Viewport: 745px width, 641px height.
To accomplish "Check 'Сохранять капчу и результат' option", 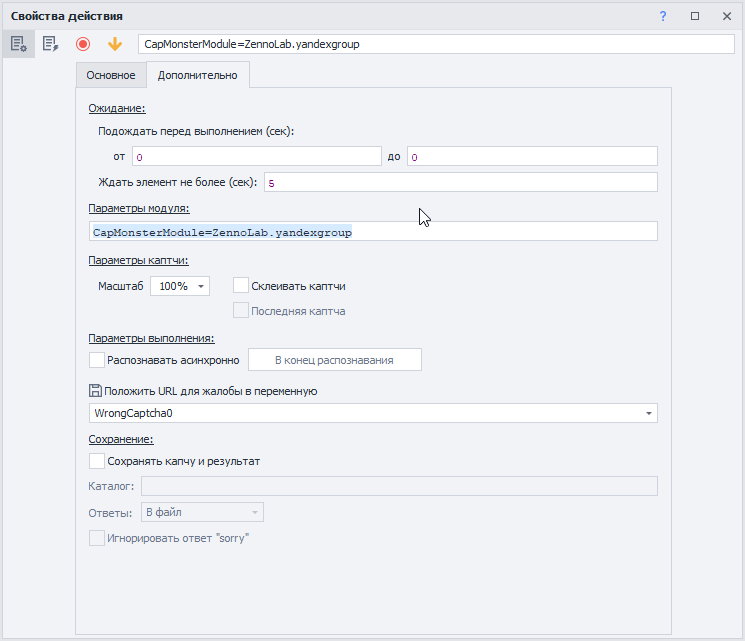I will pyautogui.click(x=97, y=461).
